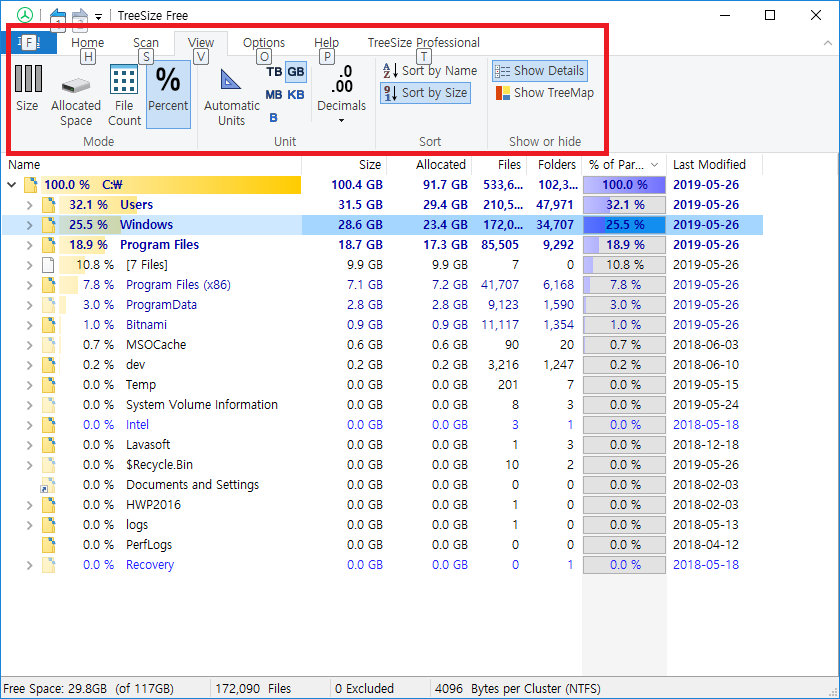Expand the [7 Files] node
The image size is (840, 699).
[29, 265]
